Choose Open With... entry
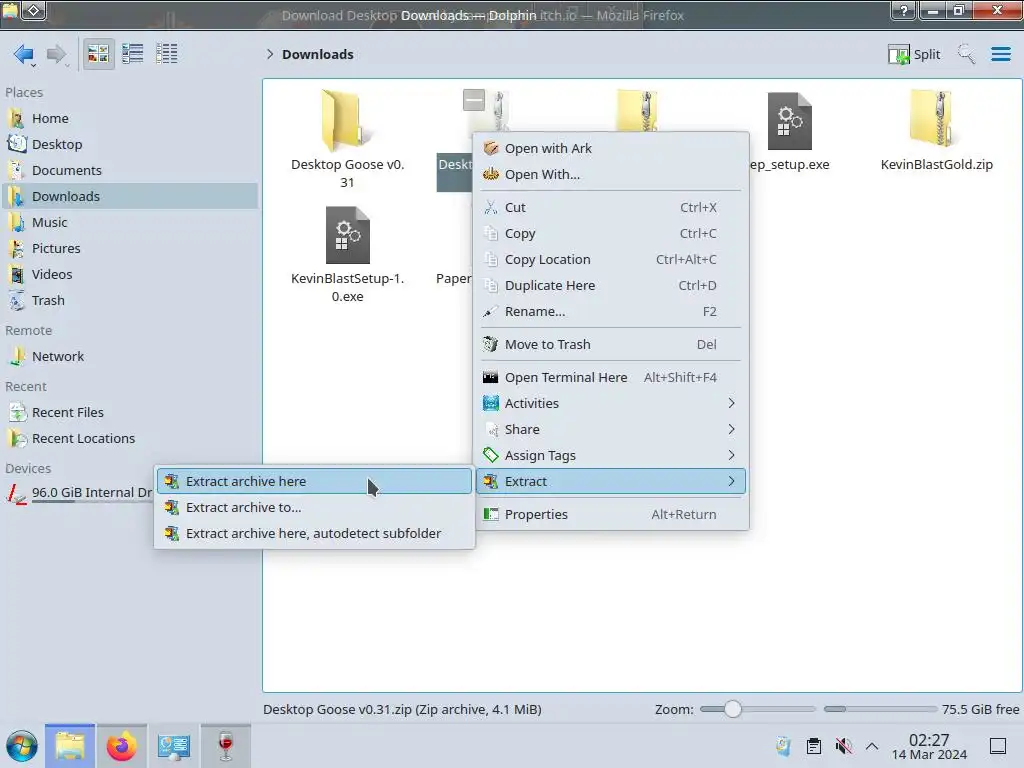The image size is (1024, 768). pos(612,174)
